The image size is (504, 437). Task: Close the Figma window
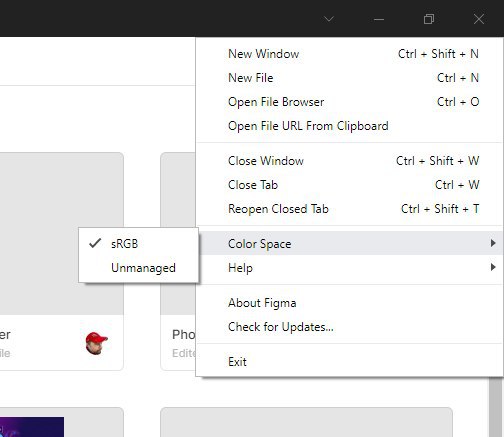click(479, 19)
